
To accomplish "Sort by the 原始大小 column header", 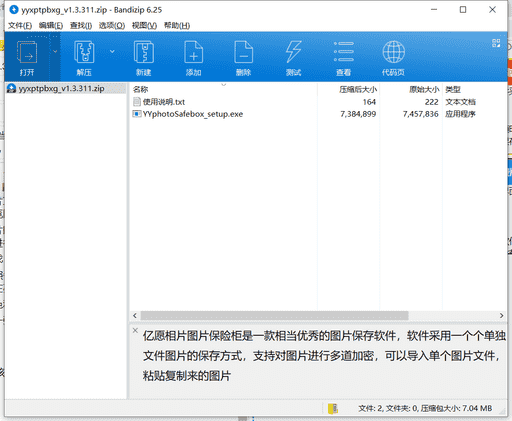I will [x=424, y=89].
